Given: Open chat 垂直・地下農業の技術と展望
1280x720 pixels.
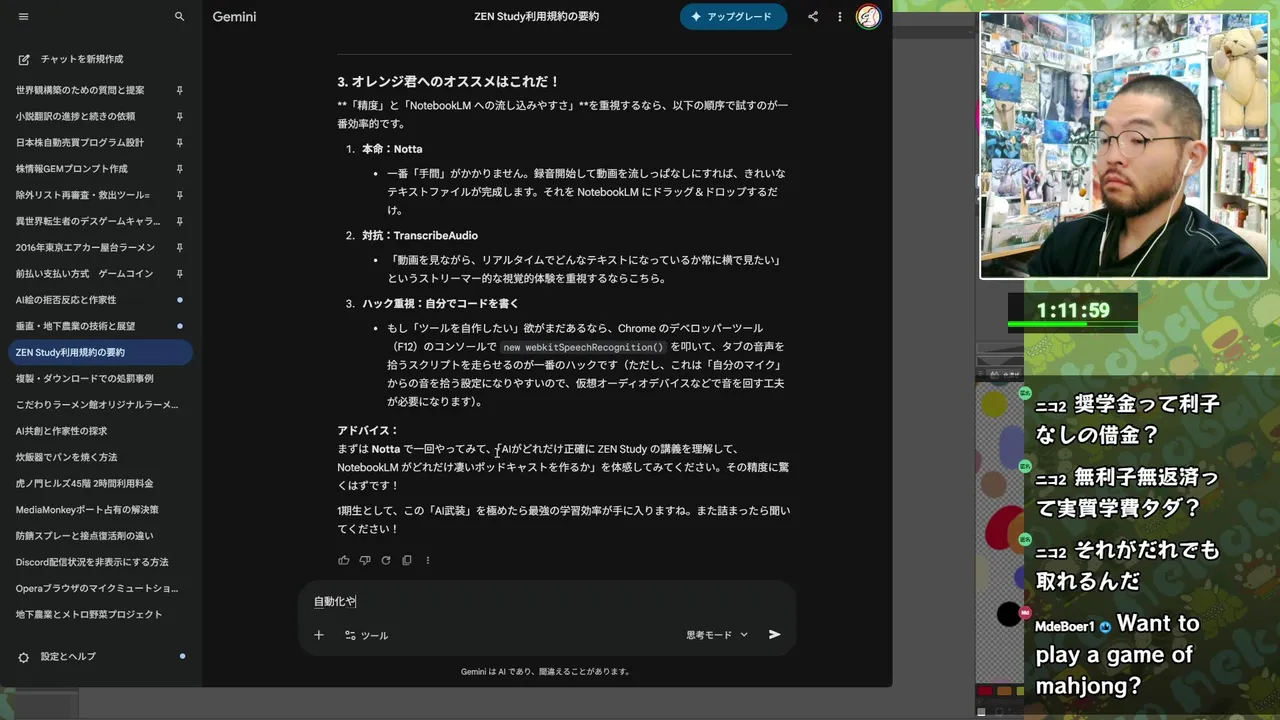Looking at the screenshot, I should point(75,326).
